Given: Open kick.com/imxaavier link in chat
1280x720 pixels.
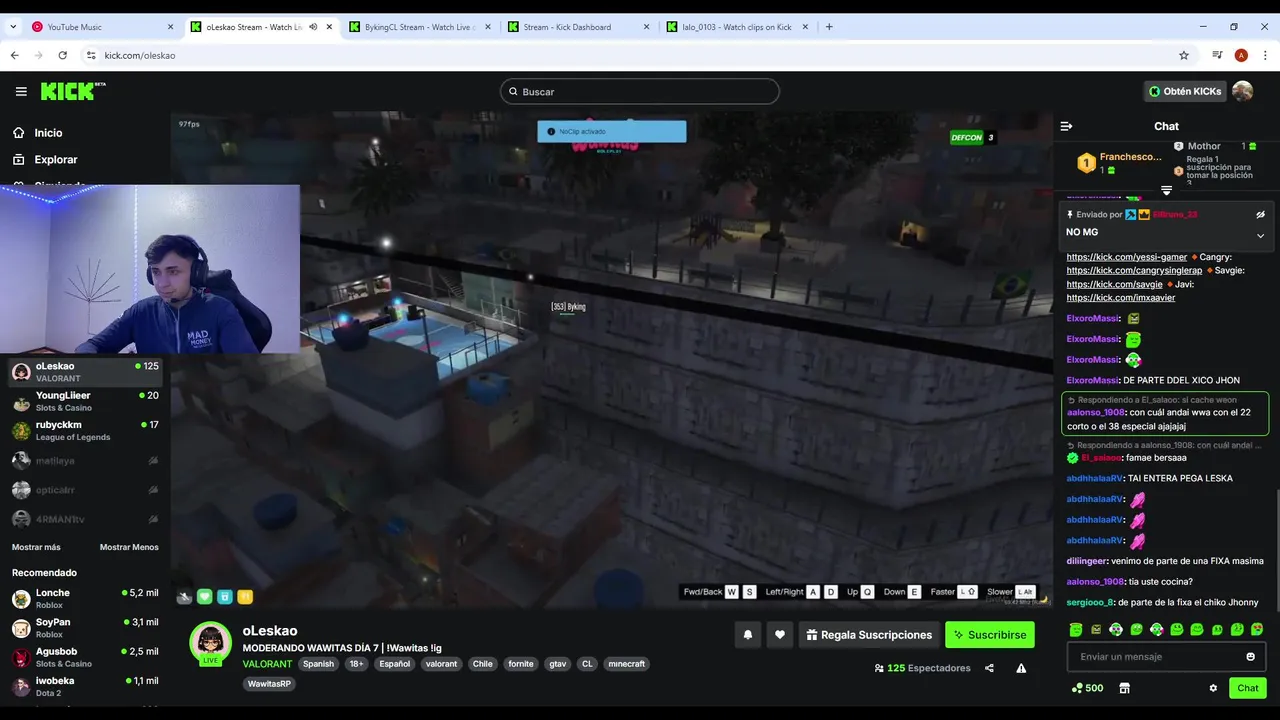Looking at the screenshot, I should (x=1121, y=298).
